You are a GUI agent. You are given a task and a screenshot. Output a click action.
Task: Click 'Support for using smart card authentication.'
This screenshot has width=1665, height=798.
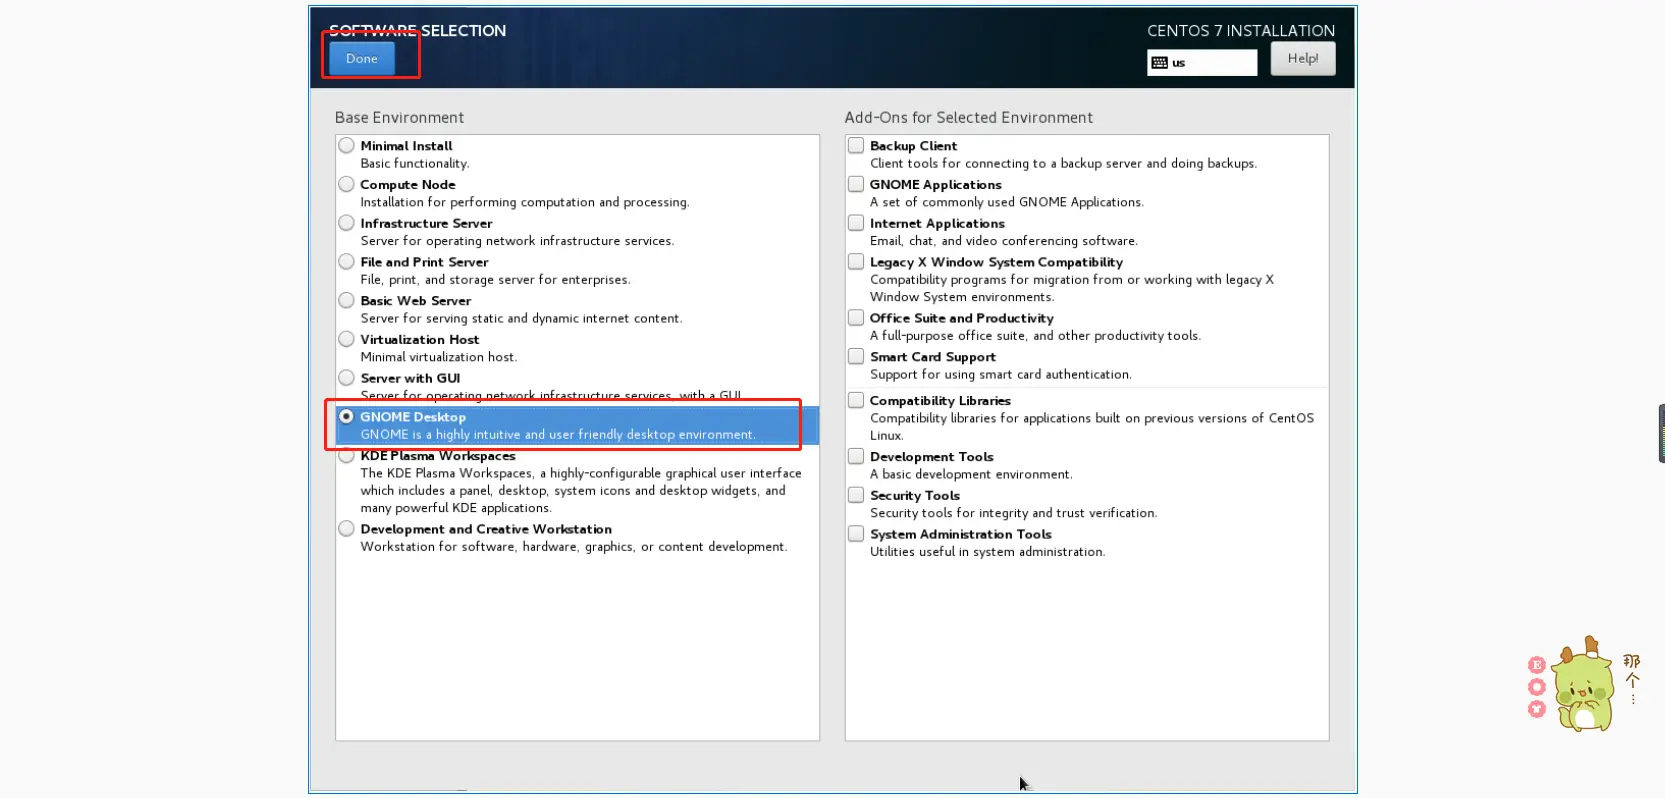point(1001,375)
